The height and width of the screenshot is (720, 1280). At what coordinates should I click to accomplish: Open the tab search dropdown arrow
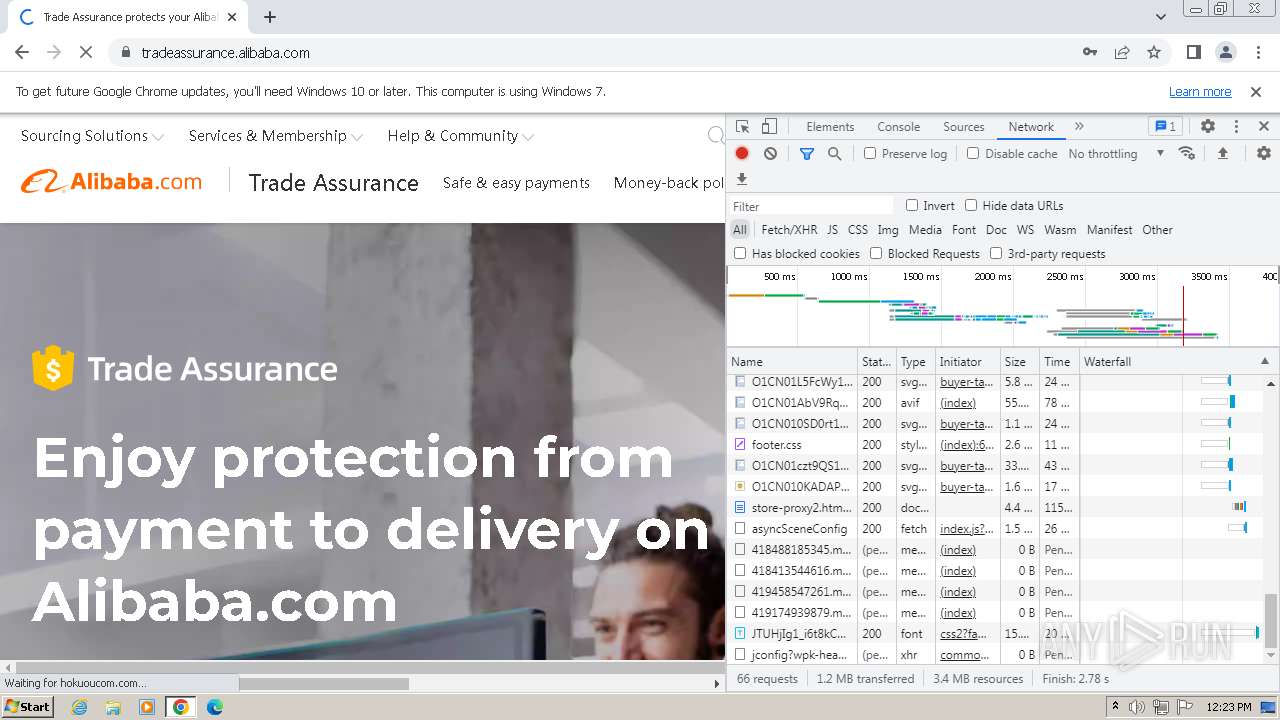[x=1161, y=17]
